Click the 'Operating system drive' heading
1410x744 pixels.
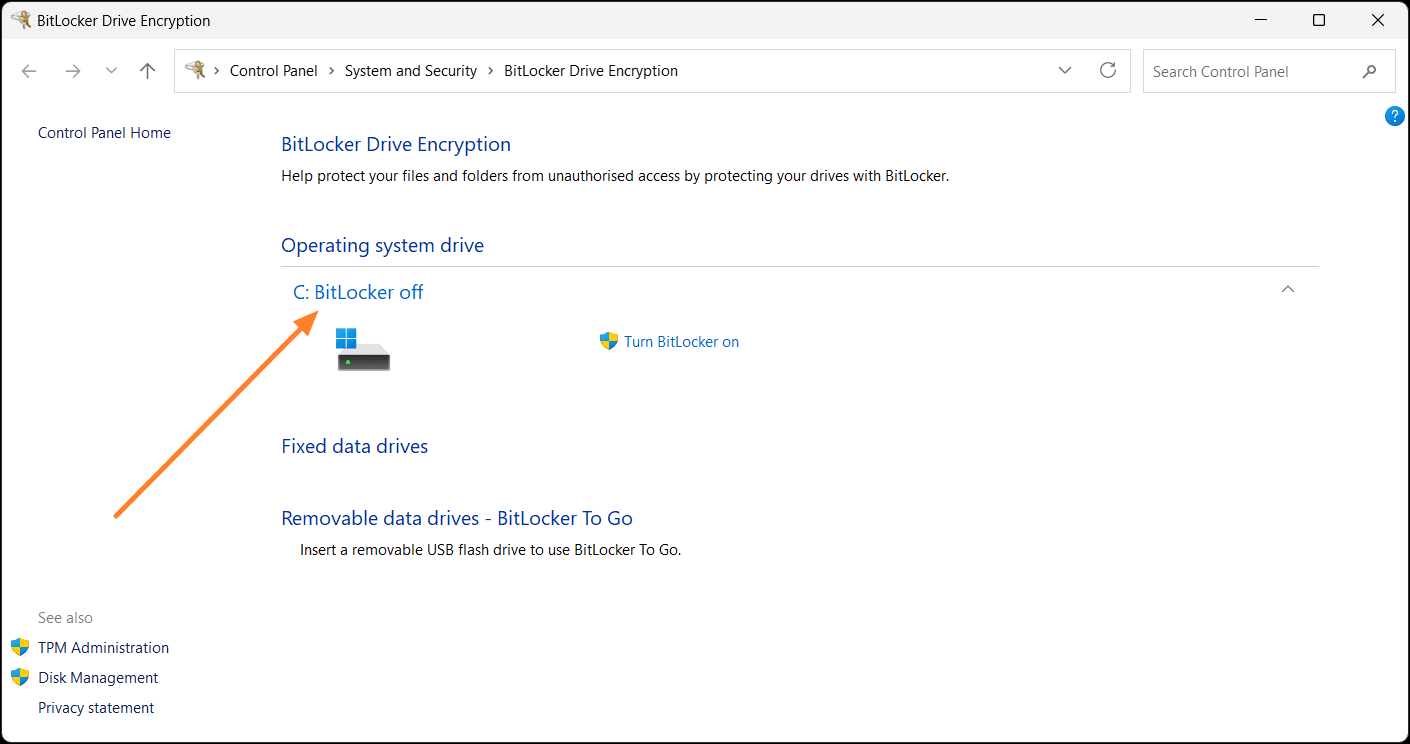coord(383,246)
